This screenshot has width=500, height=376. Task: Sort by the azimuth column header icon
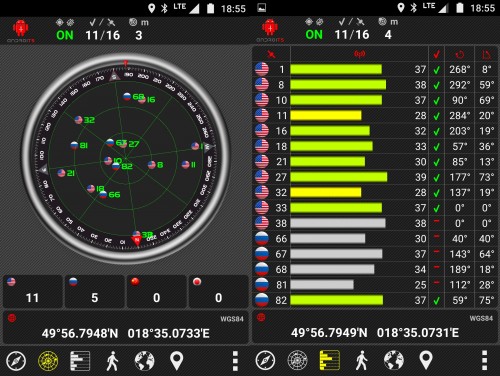coord(460,54)
